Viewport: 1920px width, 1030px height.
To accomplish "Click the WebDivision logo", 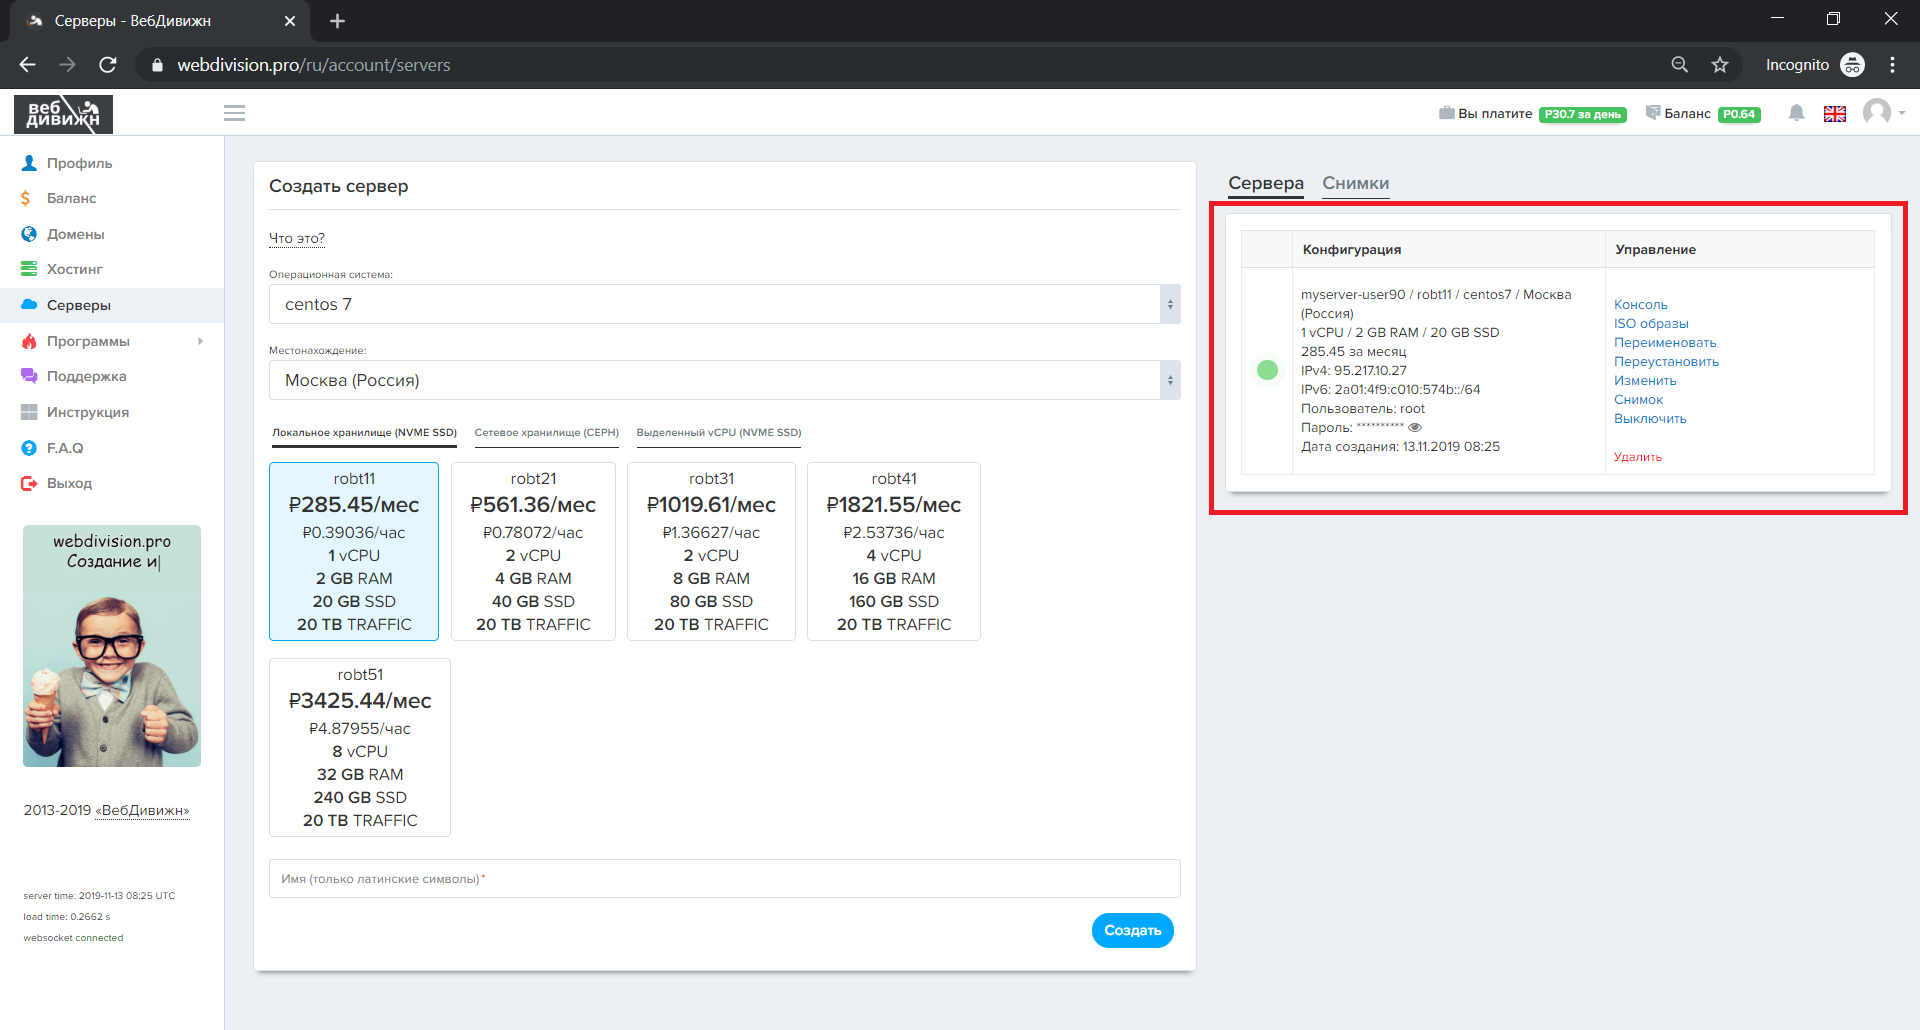I will (x=63, y=114).
